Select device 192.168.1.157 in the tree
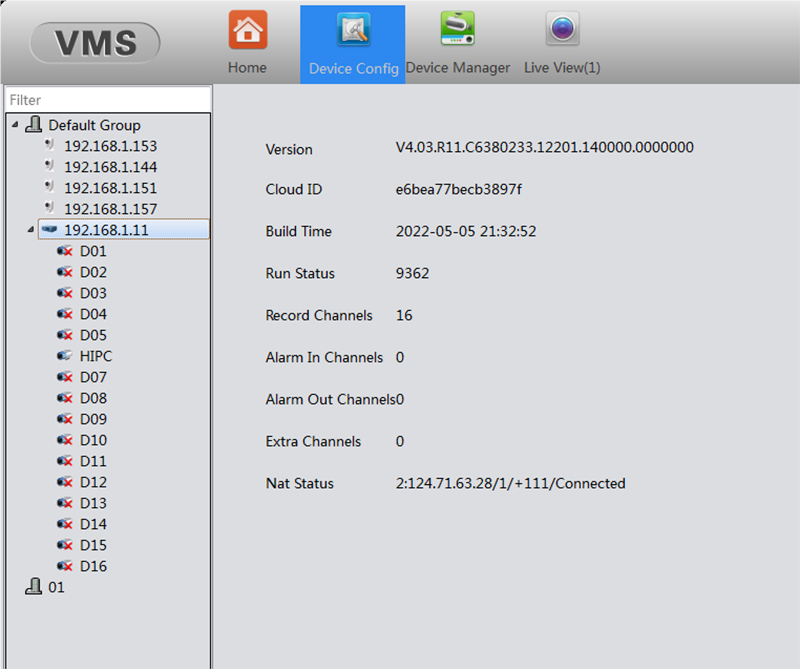Viewport: 800px width, 669px height. 110,209
